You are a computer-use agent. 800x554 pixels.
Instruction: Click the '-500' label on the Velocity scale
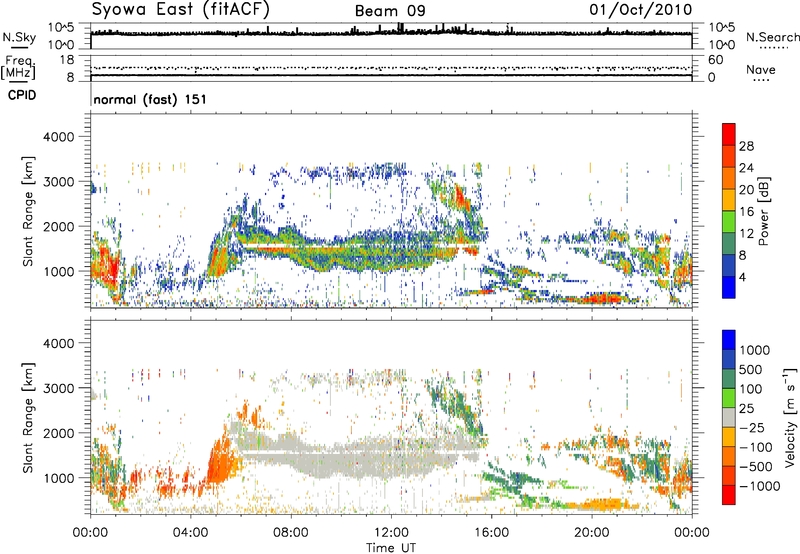click(x=756, y=467)
